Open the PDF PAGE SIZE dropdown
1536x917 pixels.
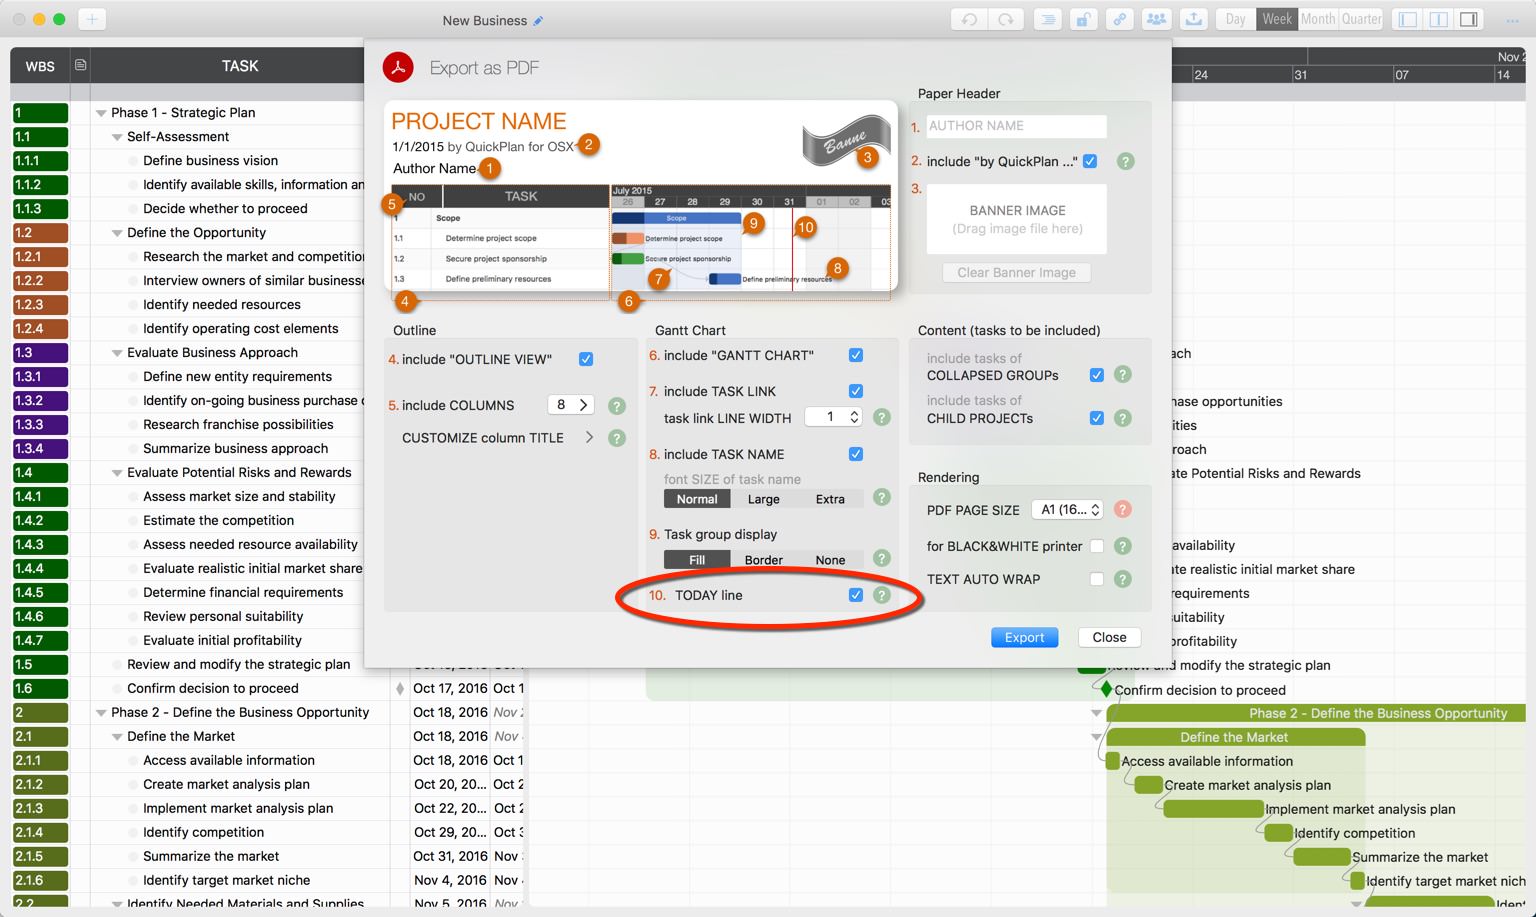[x=1067, y=510]
